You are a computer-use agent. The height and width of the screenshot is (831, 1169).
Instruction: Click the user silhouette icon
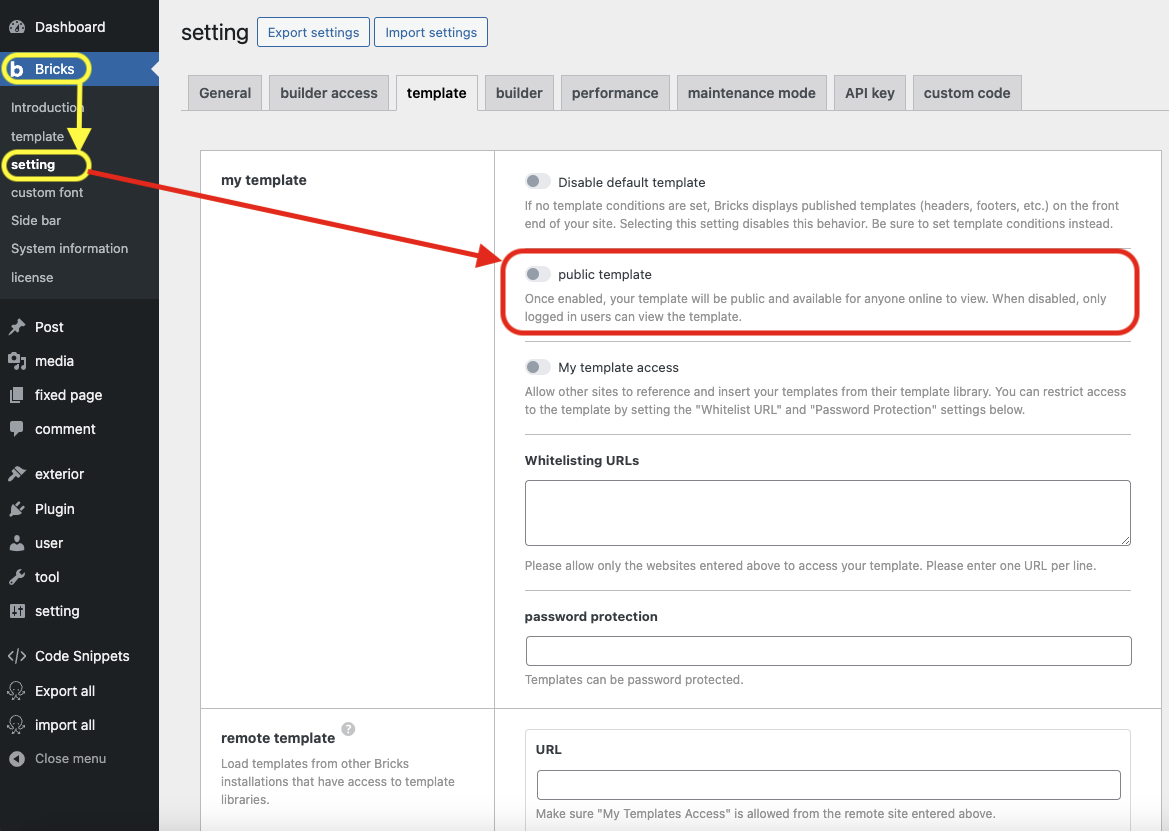tap(17, 543)
